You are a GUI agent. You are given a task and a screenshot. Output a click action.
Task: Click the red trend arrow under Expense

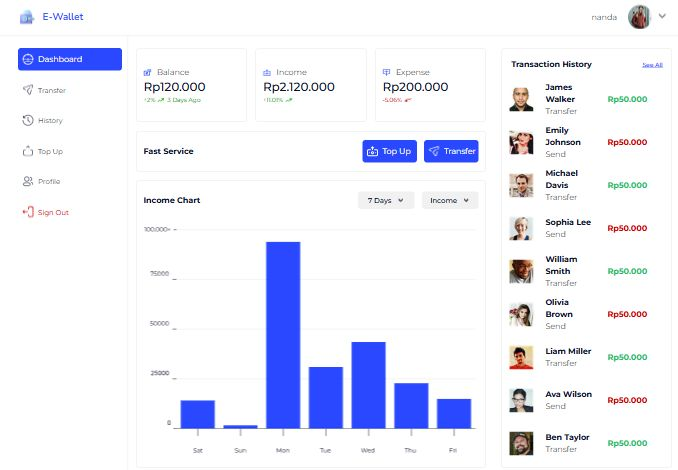click(x=407, y=100)
